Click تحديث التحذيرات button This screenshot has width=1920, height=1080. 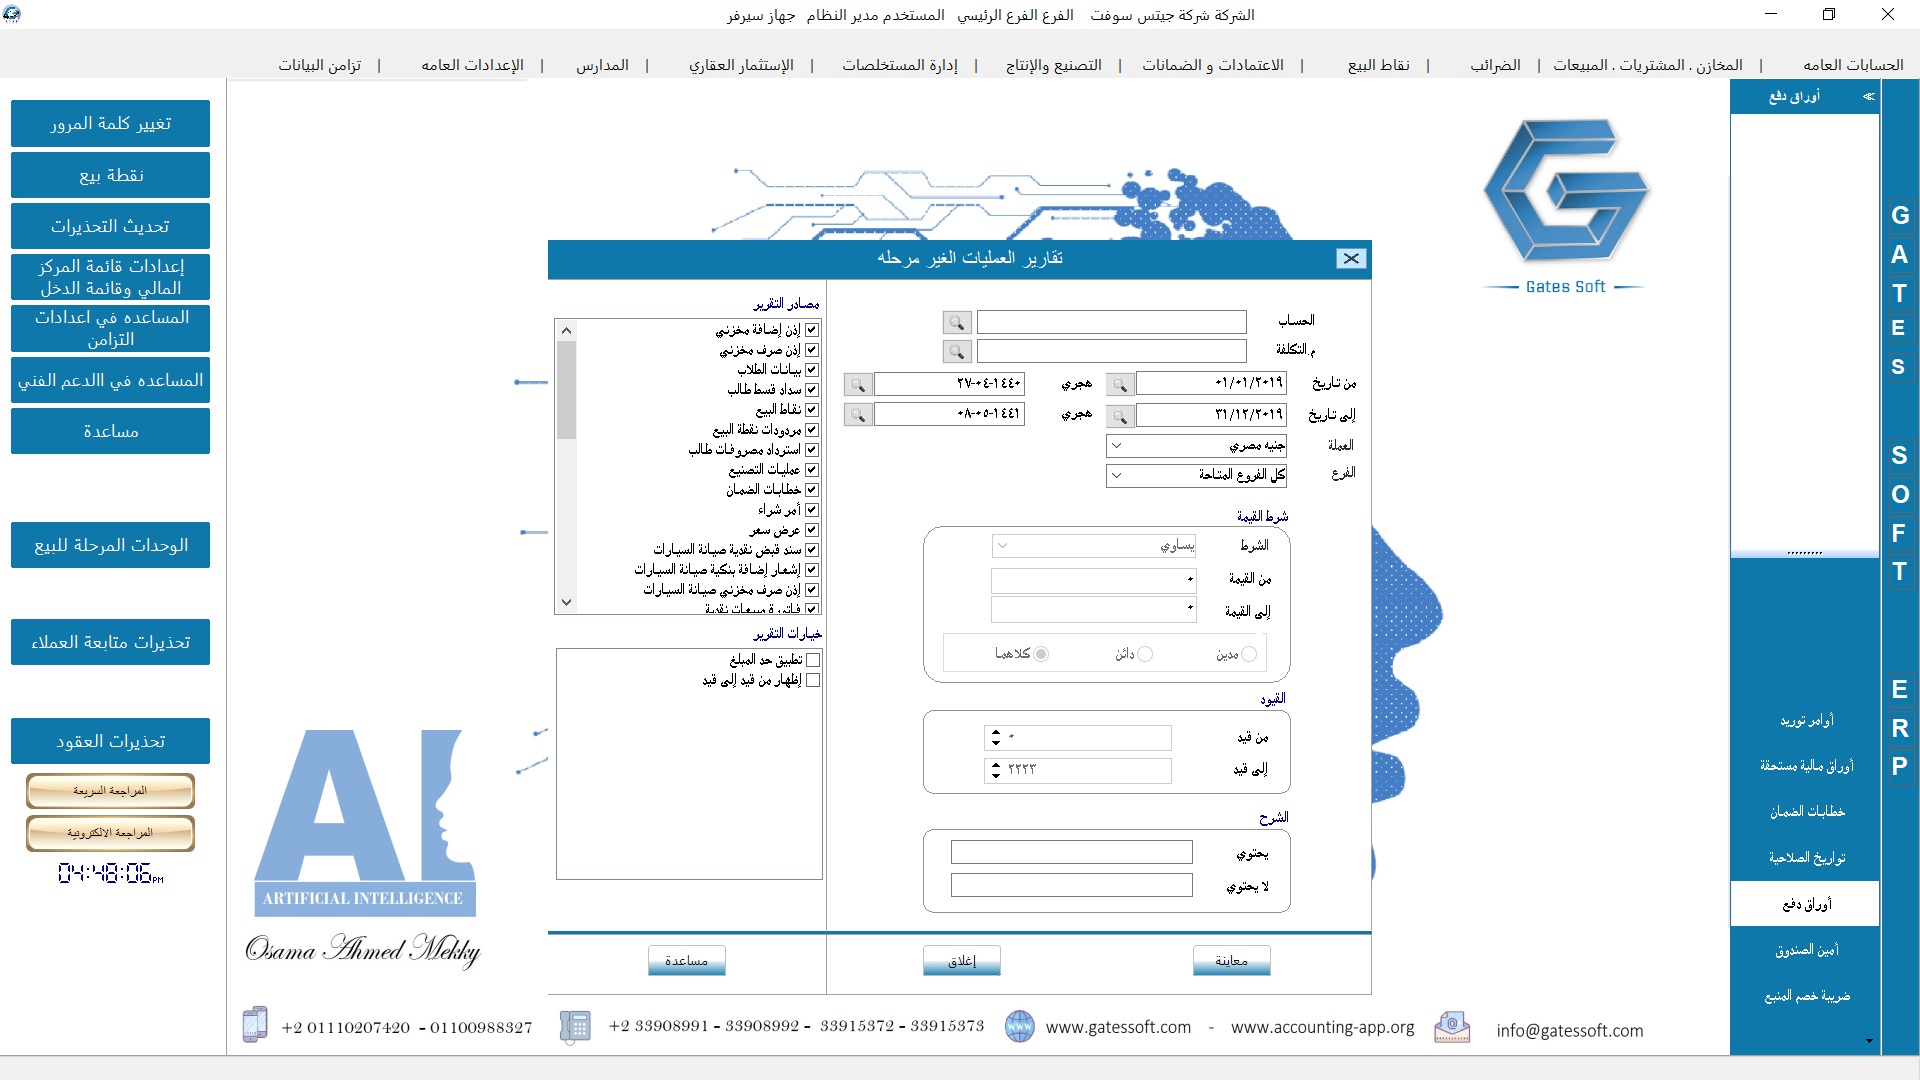coord(110,226)
